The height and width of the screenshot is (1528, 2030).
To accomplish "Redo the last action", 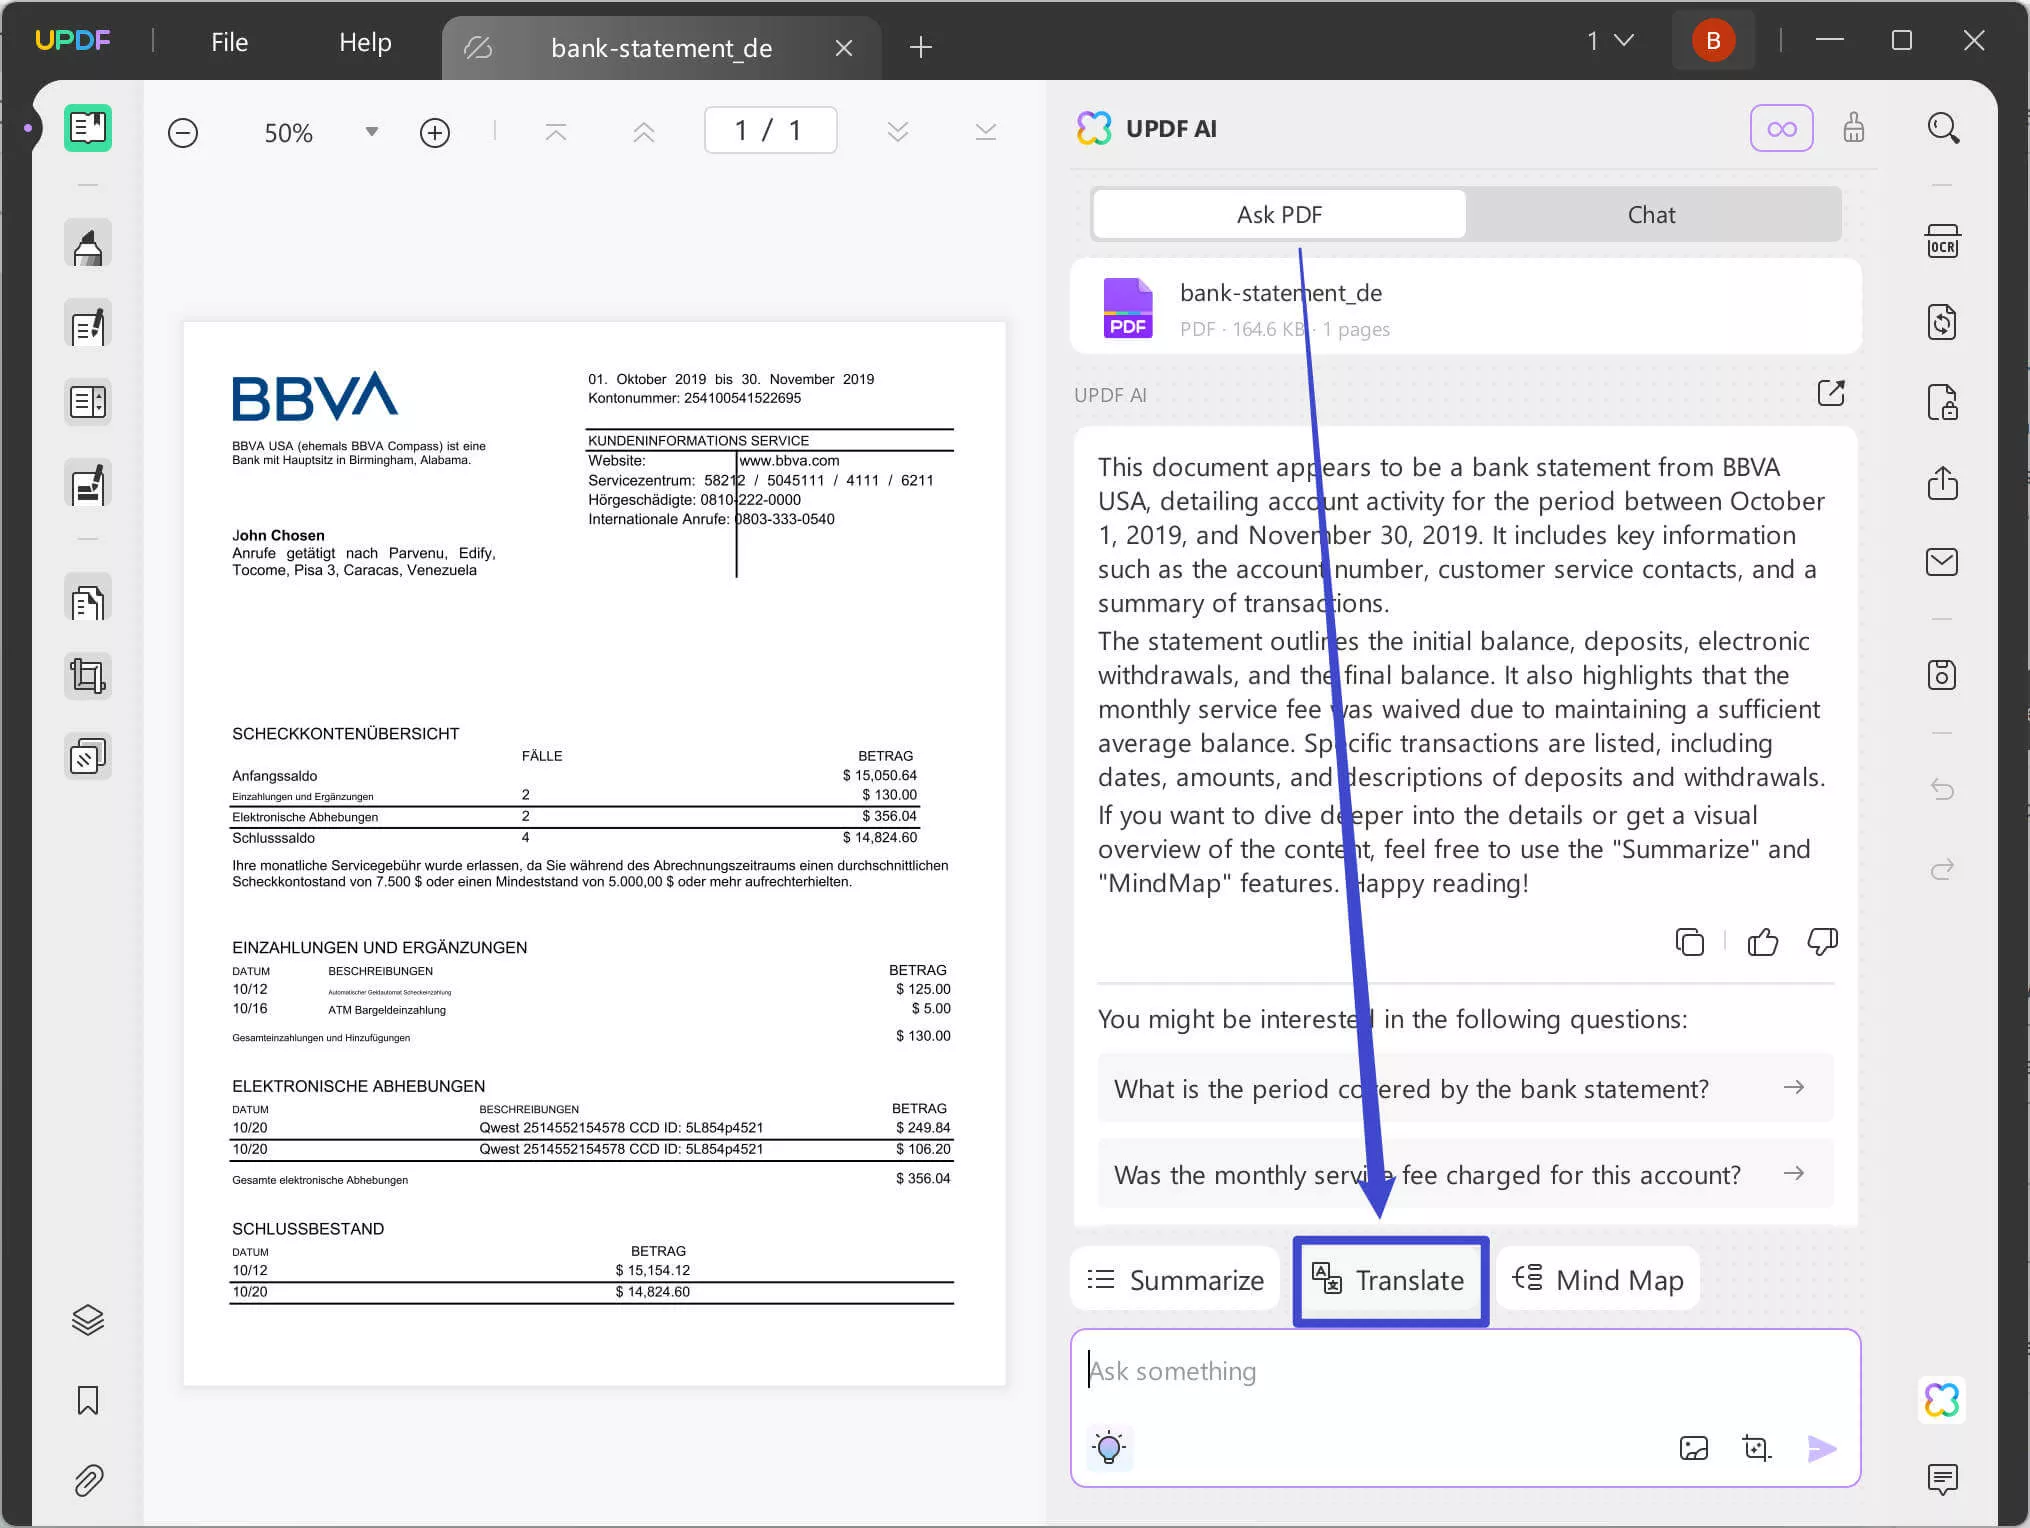I will pyautogui.click(x=1943, y=869).
